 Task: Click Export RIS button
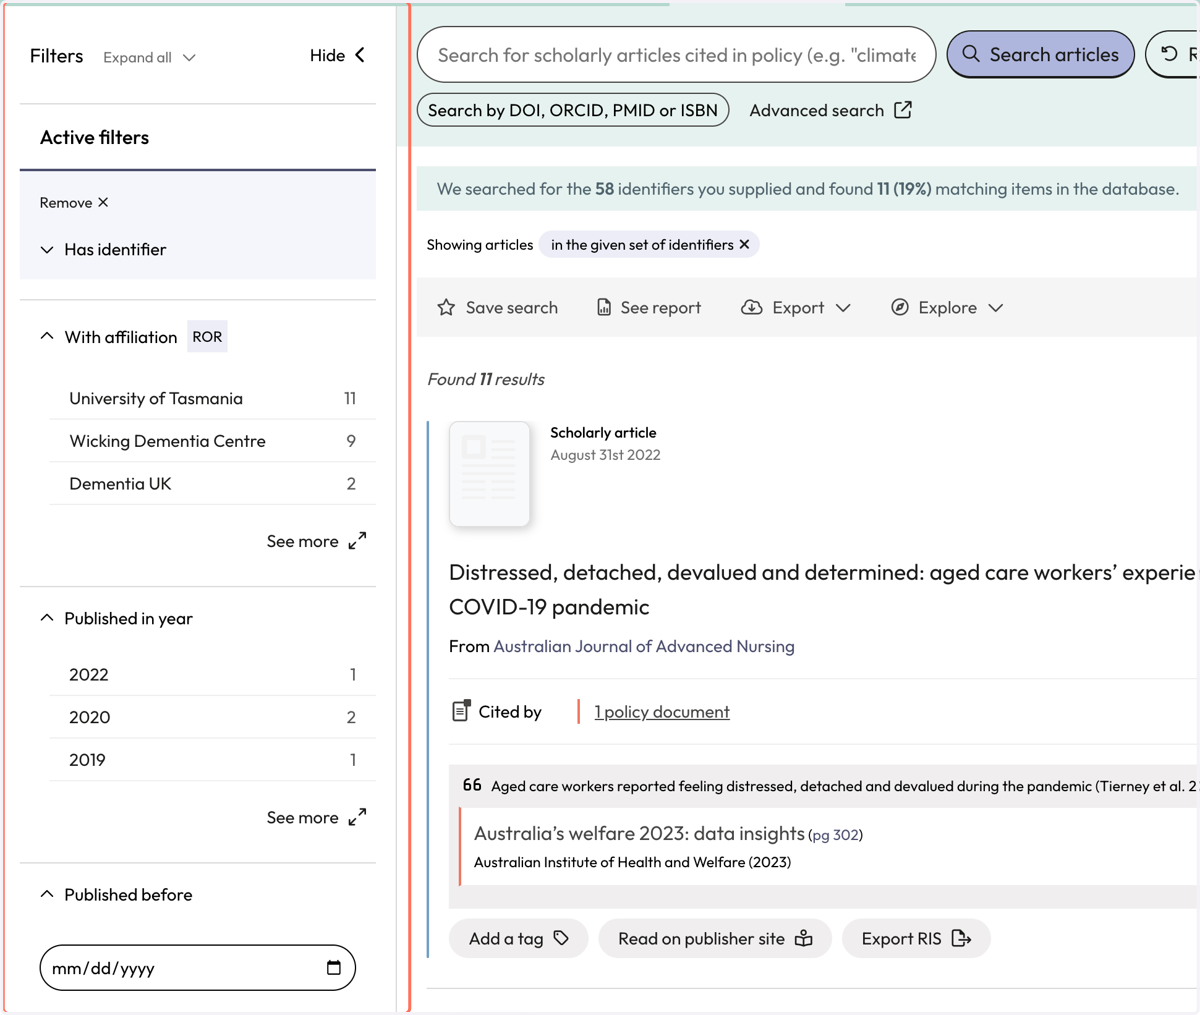point(916,938)
